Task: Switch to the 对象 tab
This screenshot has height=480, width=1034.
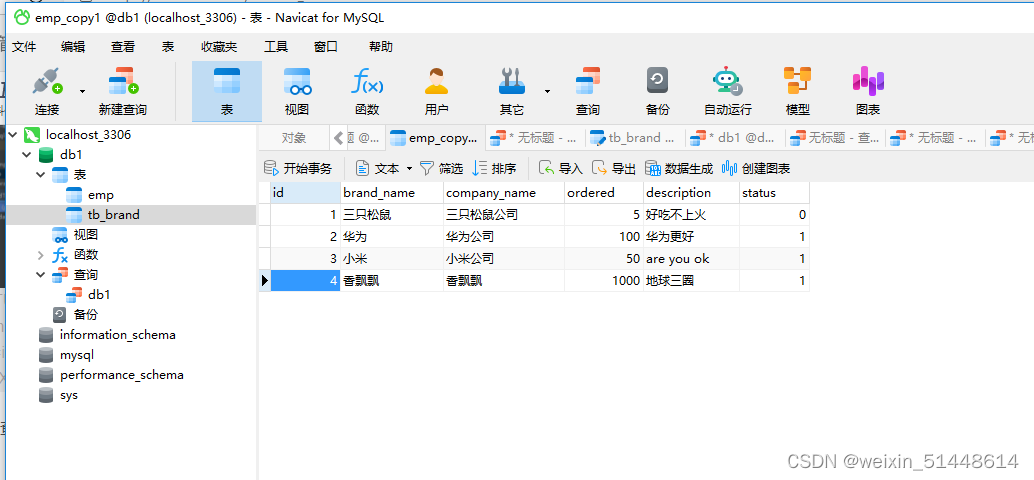Action: 293,138
